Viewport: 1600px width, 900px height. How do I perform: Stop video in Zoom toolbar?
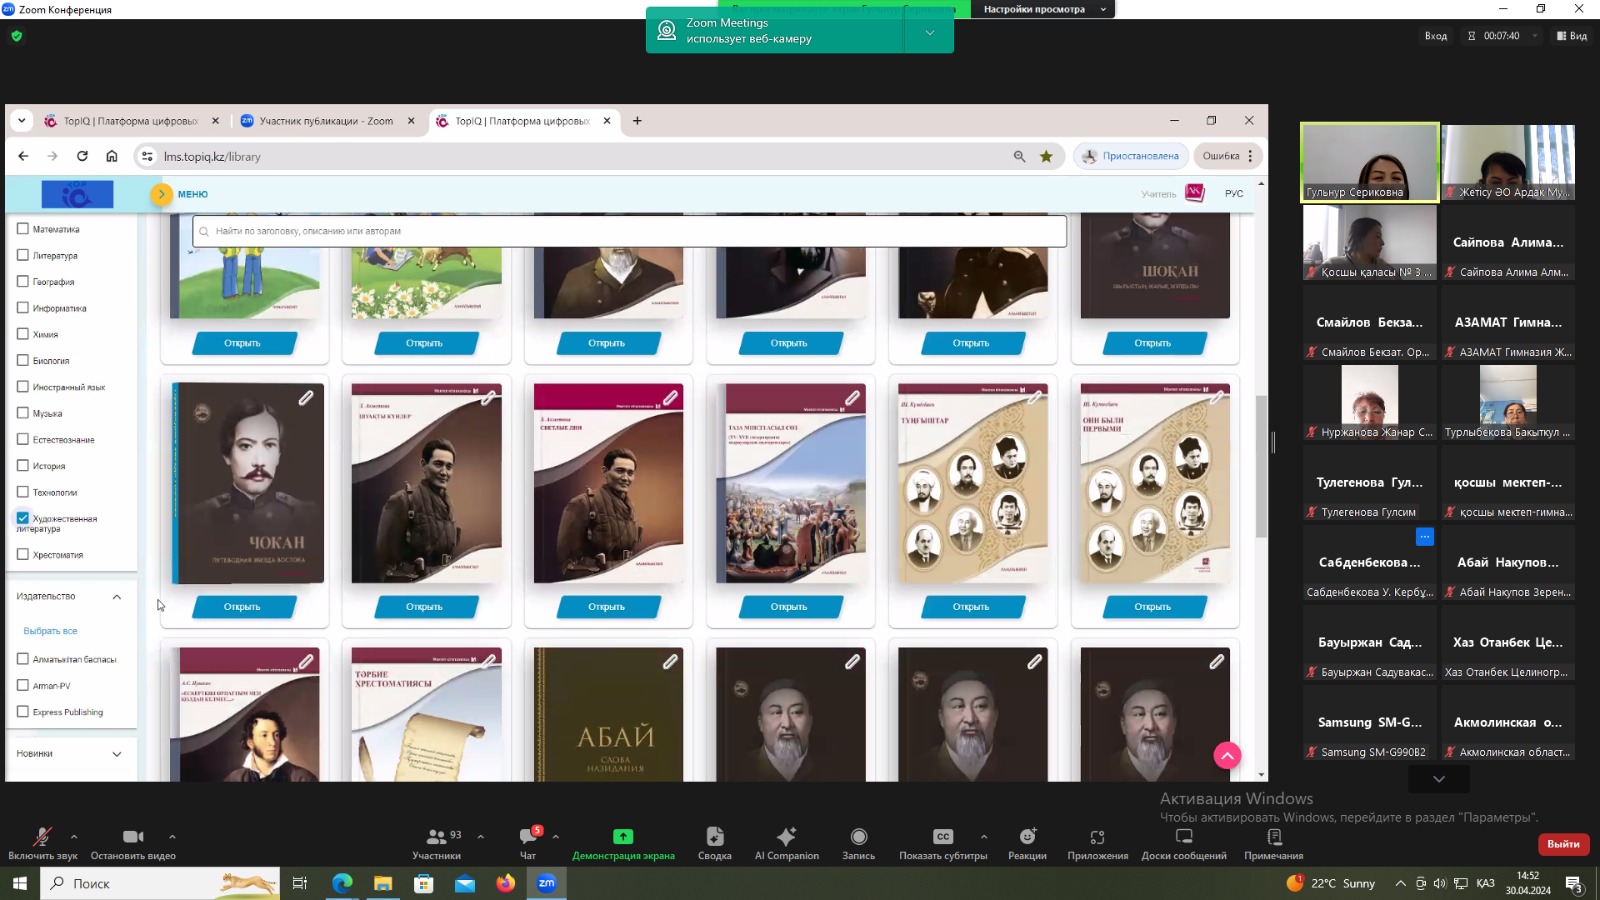point(133,837)
